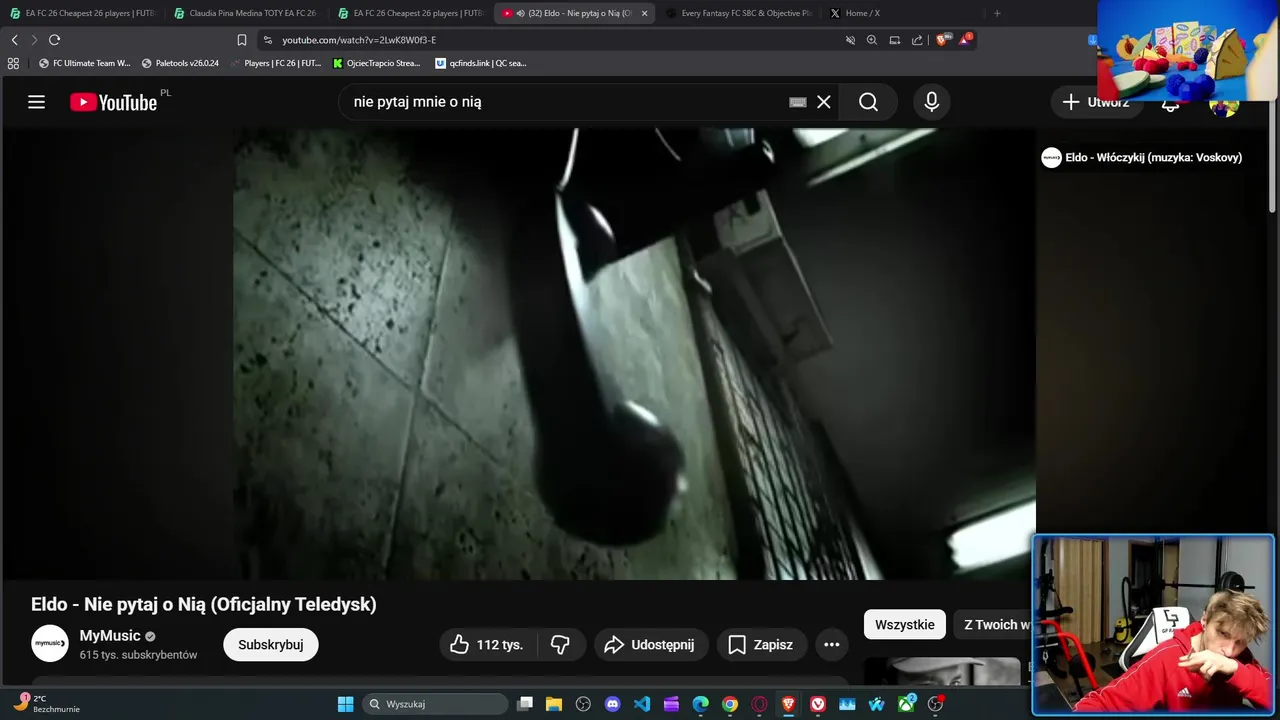Open the three-dot more actions menu

click(x=832, y=645)
